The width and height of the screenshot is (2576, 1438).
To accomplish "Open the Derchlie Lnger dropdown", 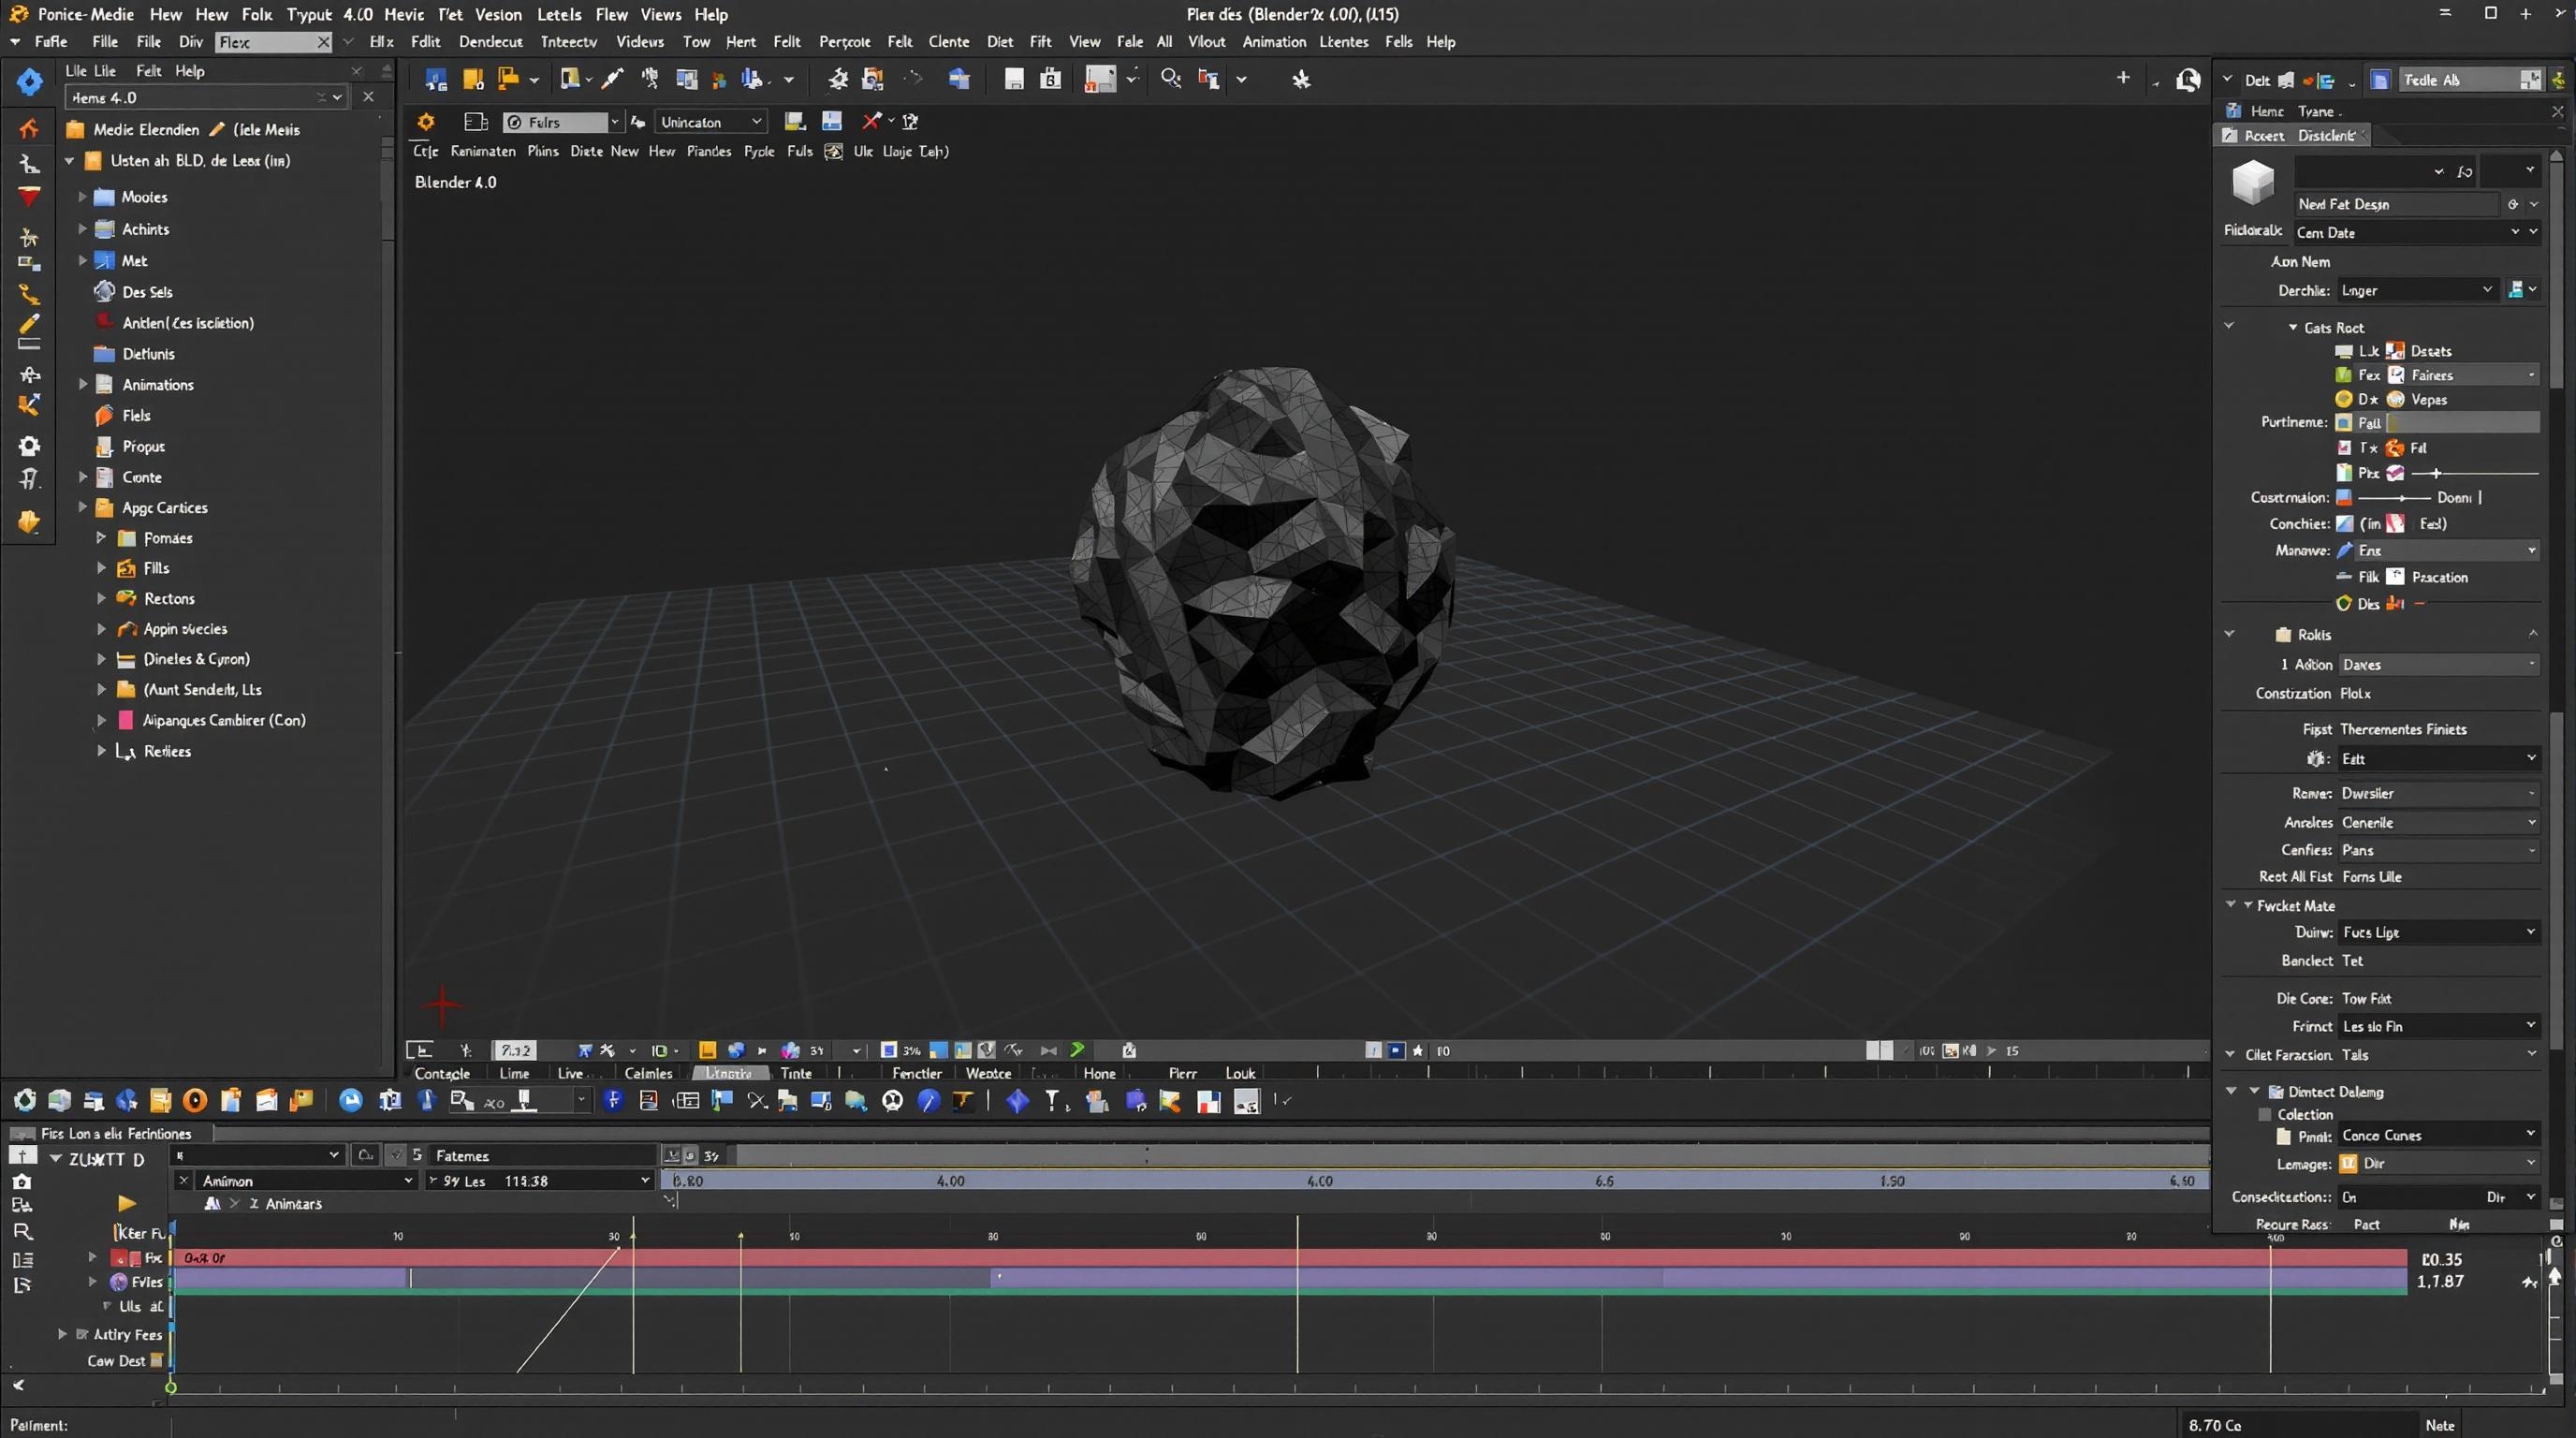I will pyautogui.click(x=2416, y=290).
